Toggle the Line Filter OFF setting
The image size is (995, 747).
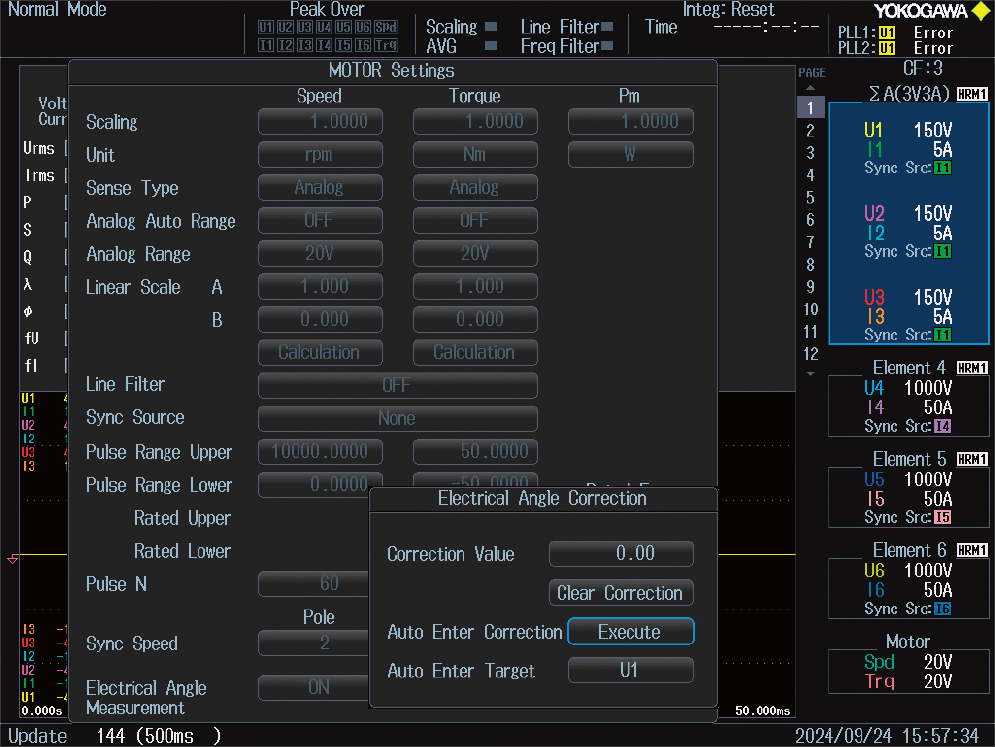[x=397, y=385]
